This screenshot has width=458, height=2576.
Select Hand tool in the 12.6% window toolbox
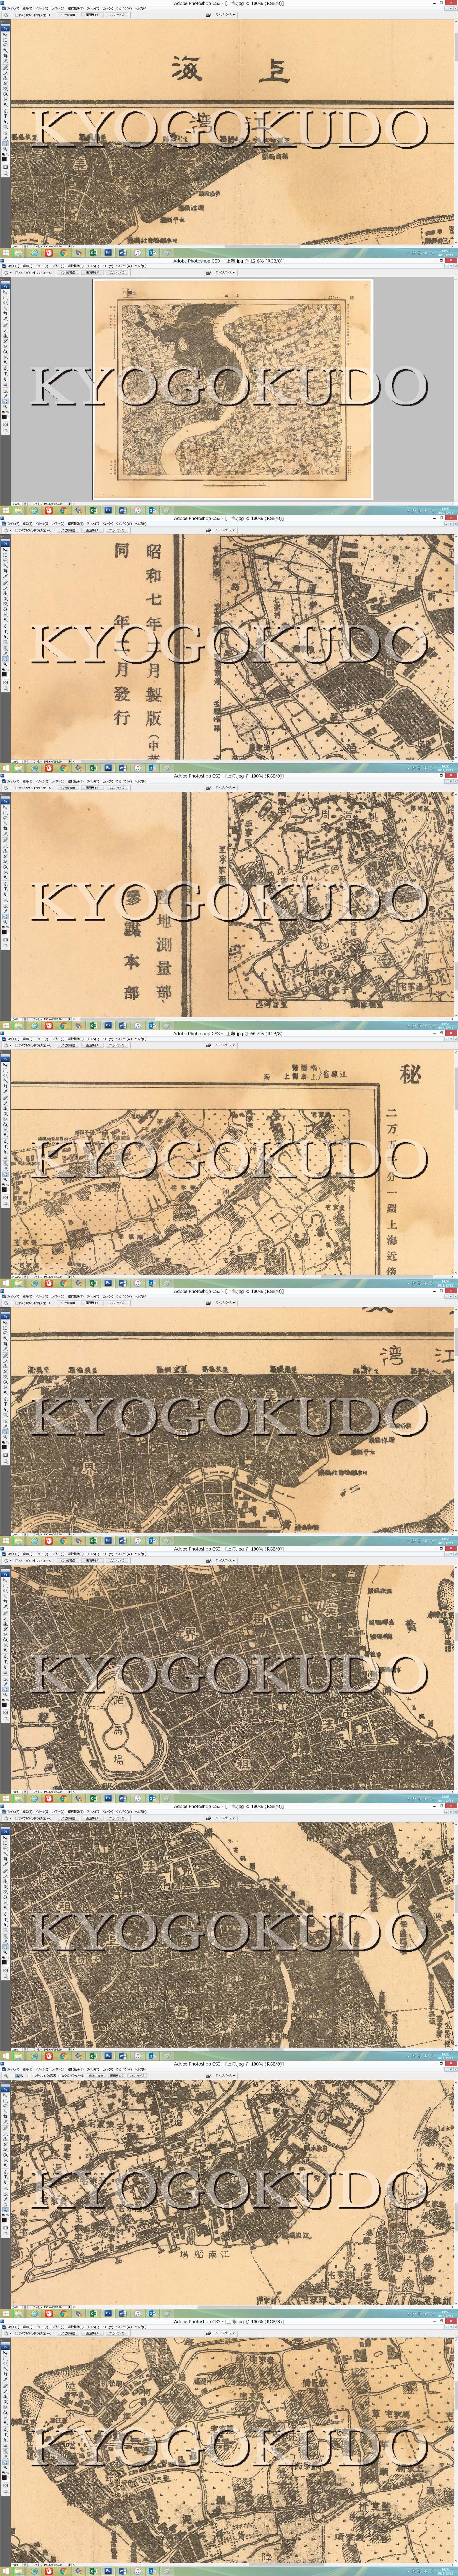pyautogui.click(x=5, y=402)
